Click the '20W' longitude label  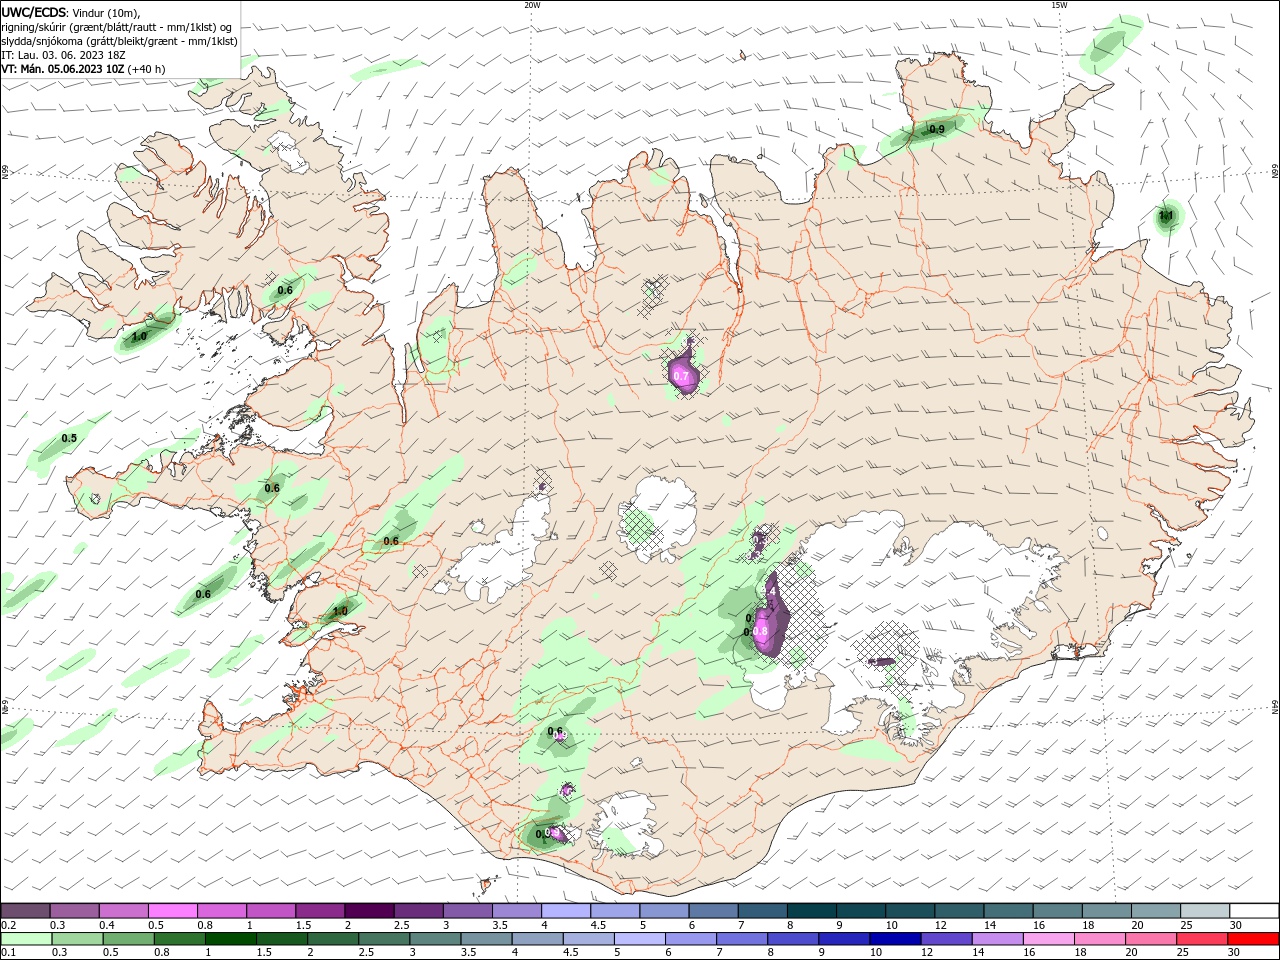[532, 5]
